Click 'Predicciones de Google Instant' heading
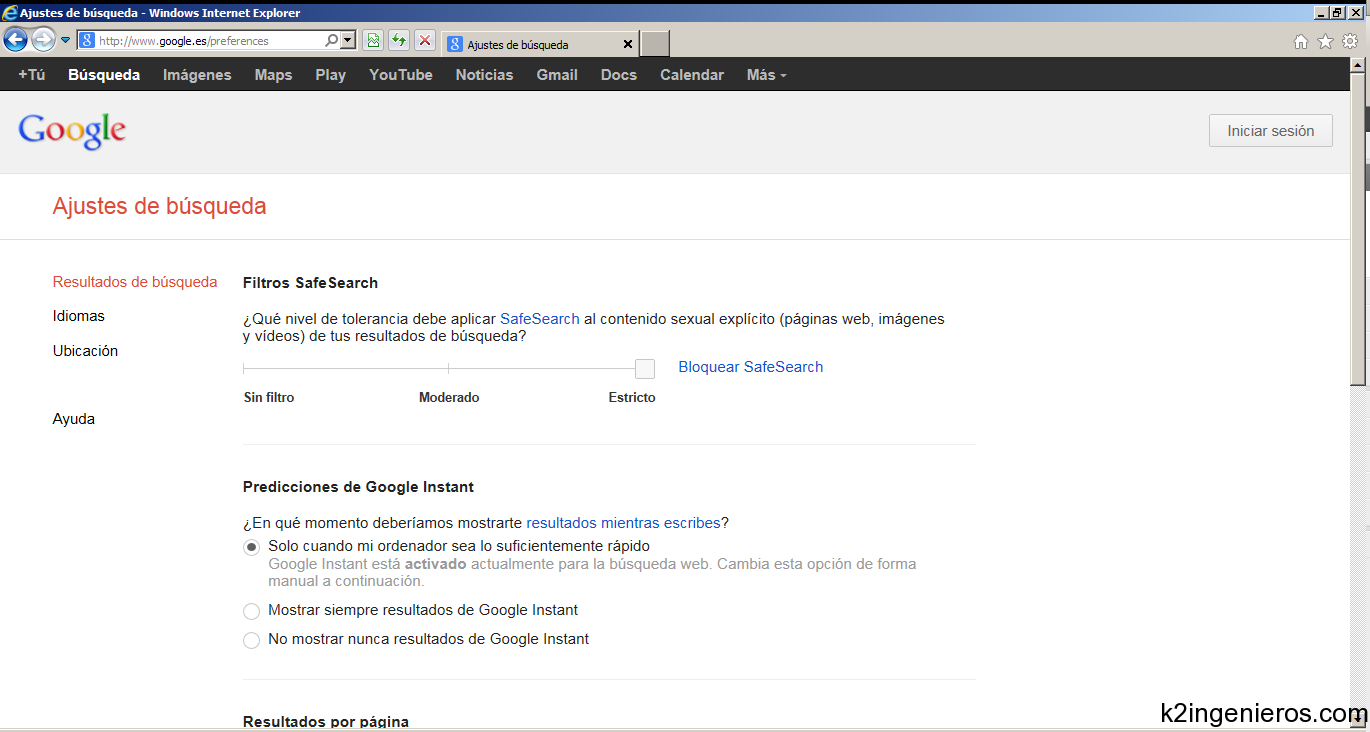This screenshot has width=1370, height=732. click(358, 487)
